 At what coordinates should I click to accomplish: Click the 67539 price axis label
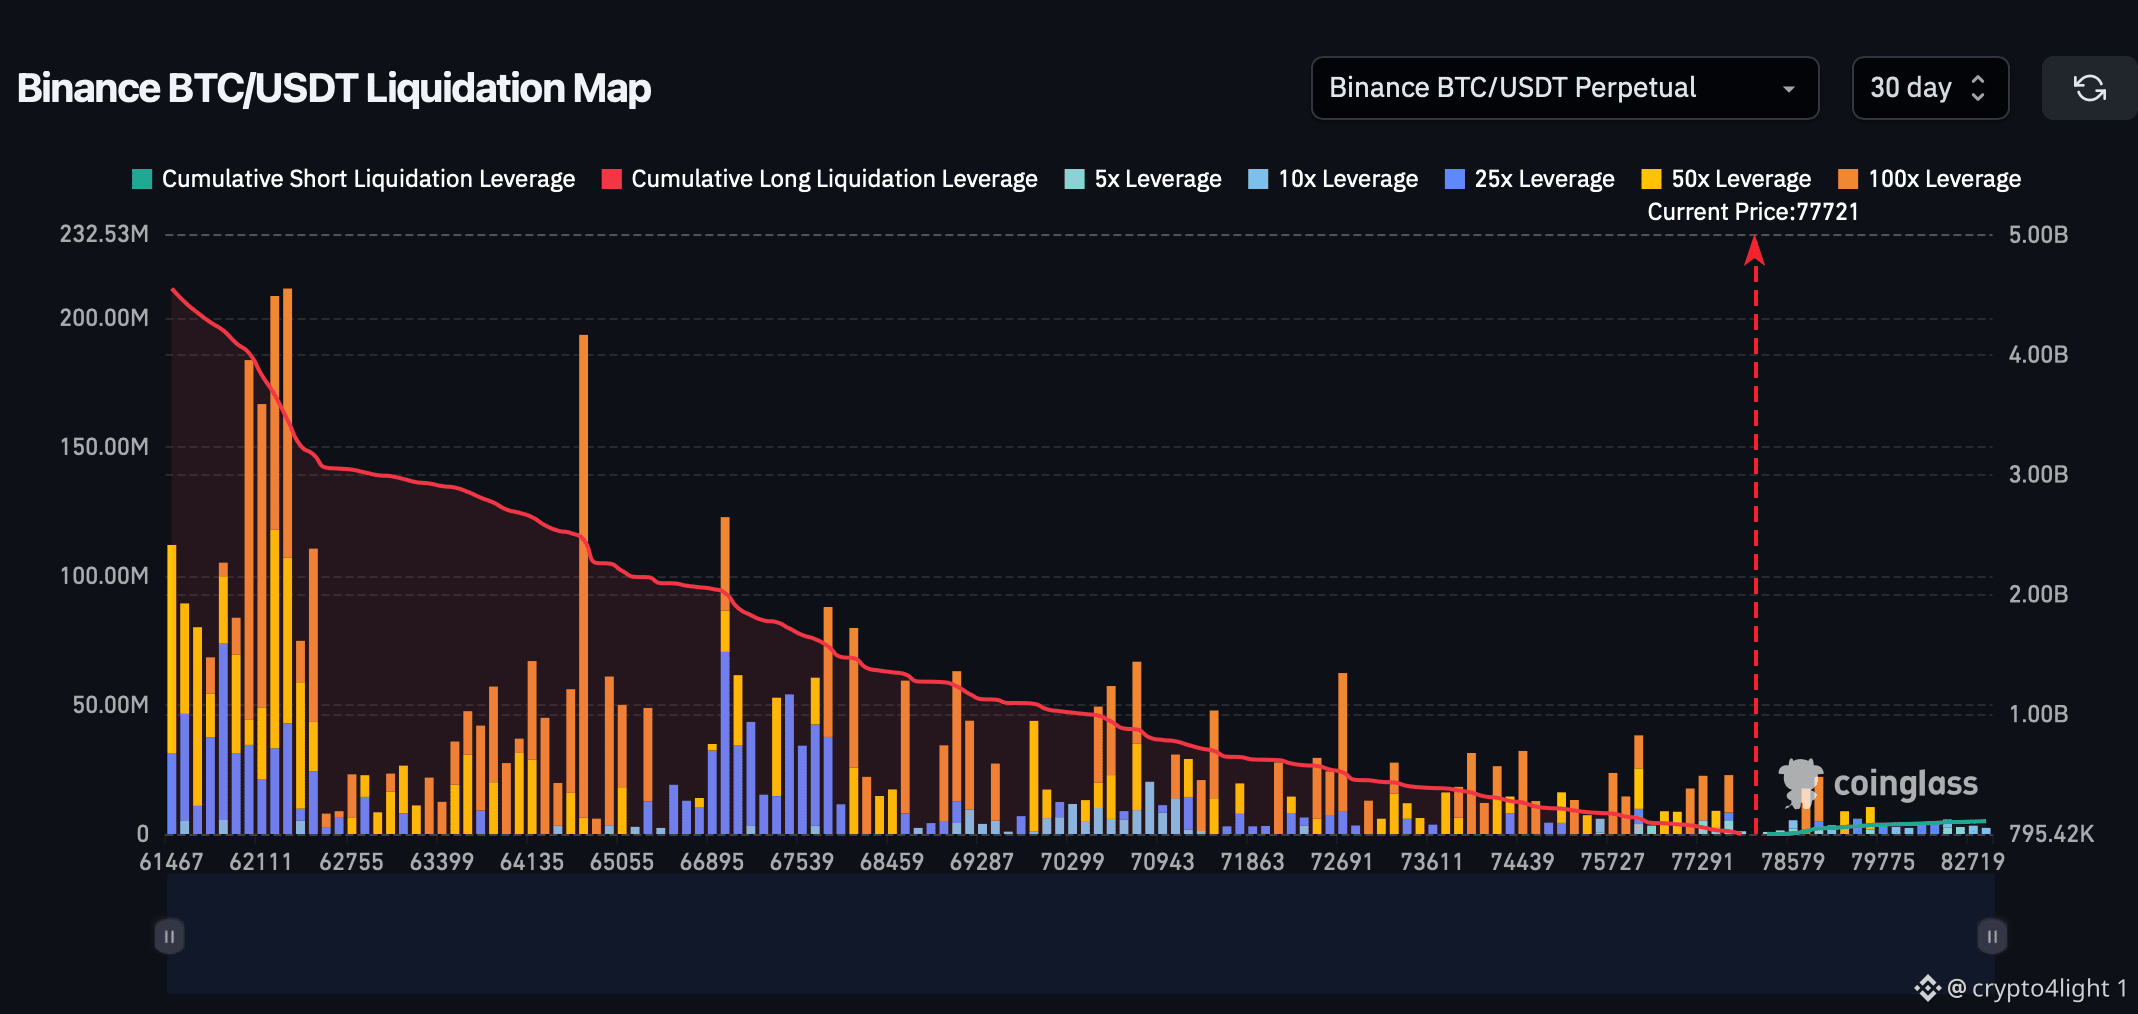click(x=802, y=862)
